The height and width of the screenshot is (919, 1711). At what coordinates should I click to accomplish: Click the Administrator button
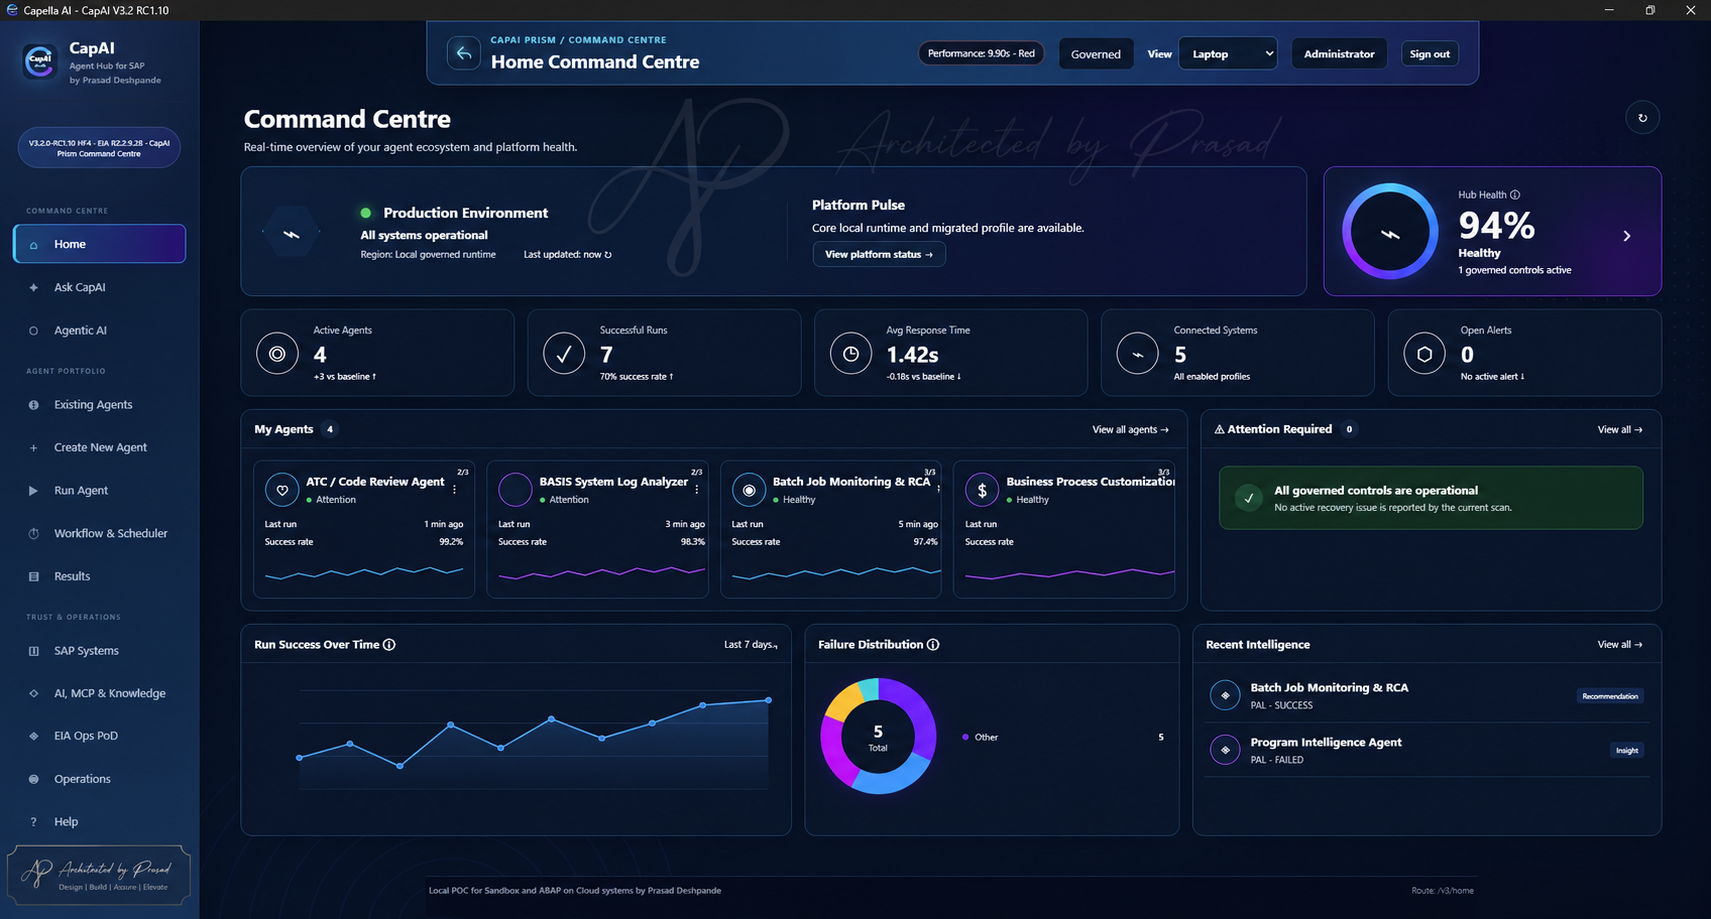(x=1339, y=54)
